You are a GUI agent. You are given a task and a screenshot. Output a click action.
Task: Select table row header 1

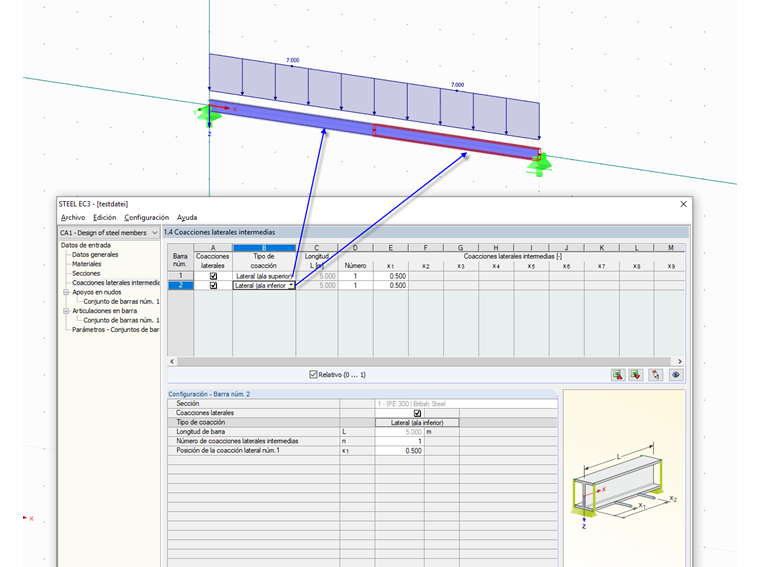coord(180,276)
